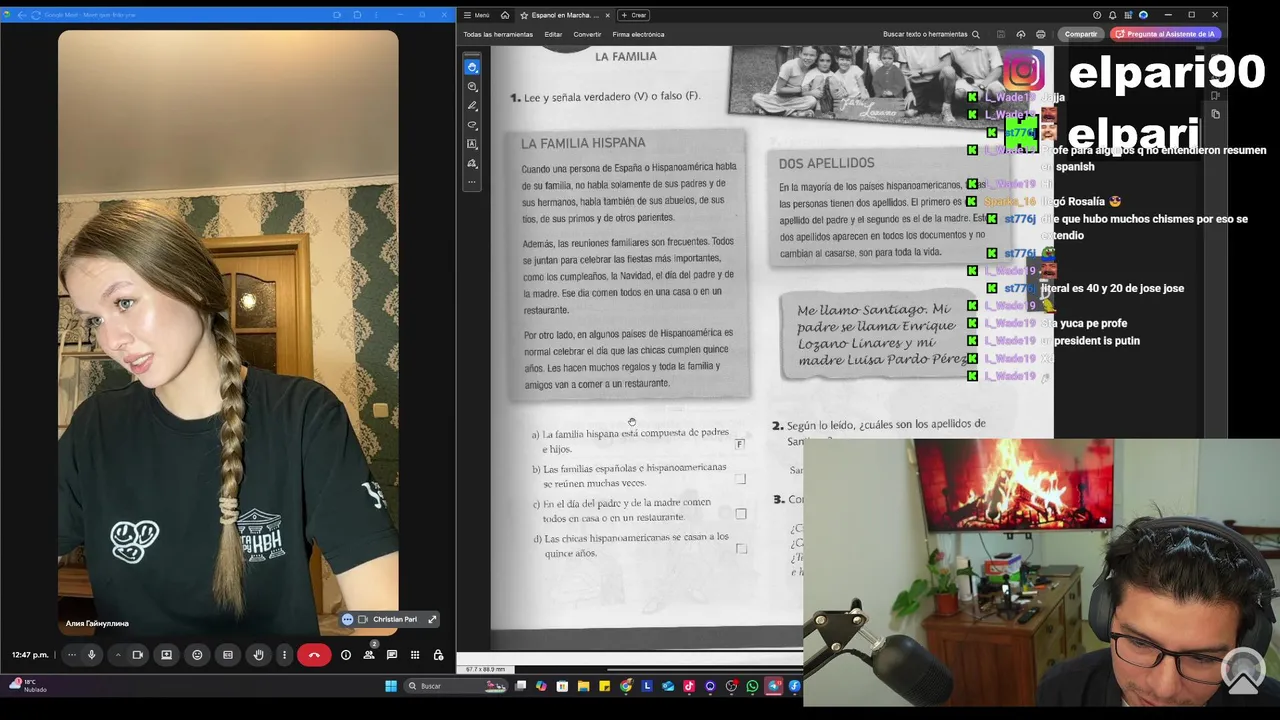This screenshot has height=720, width=1280.
Task: Select the highlight pen tool in the side toolbar
Action: [x=472, y=106]
